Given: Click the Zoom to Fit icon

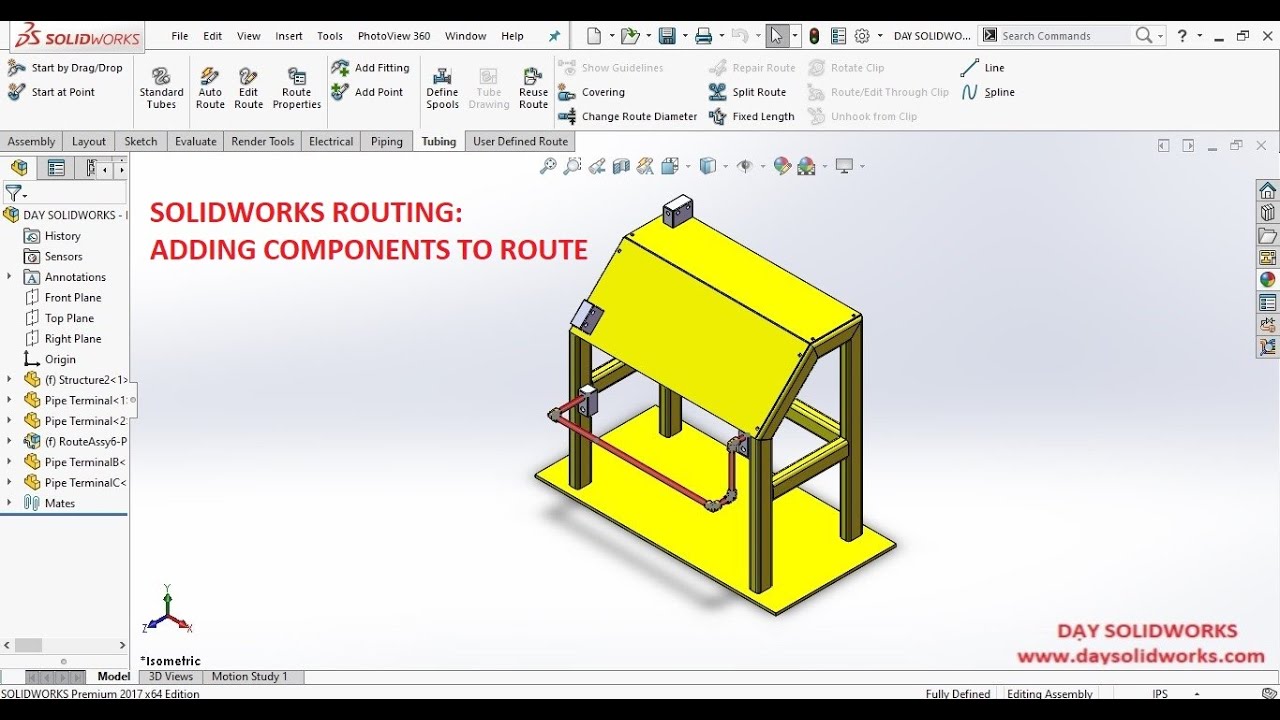Looking at the screenshot, I should tap(548, 166).
